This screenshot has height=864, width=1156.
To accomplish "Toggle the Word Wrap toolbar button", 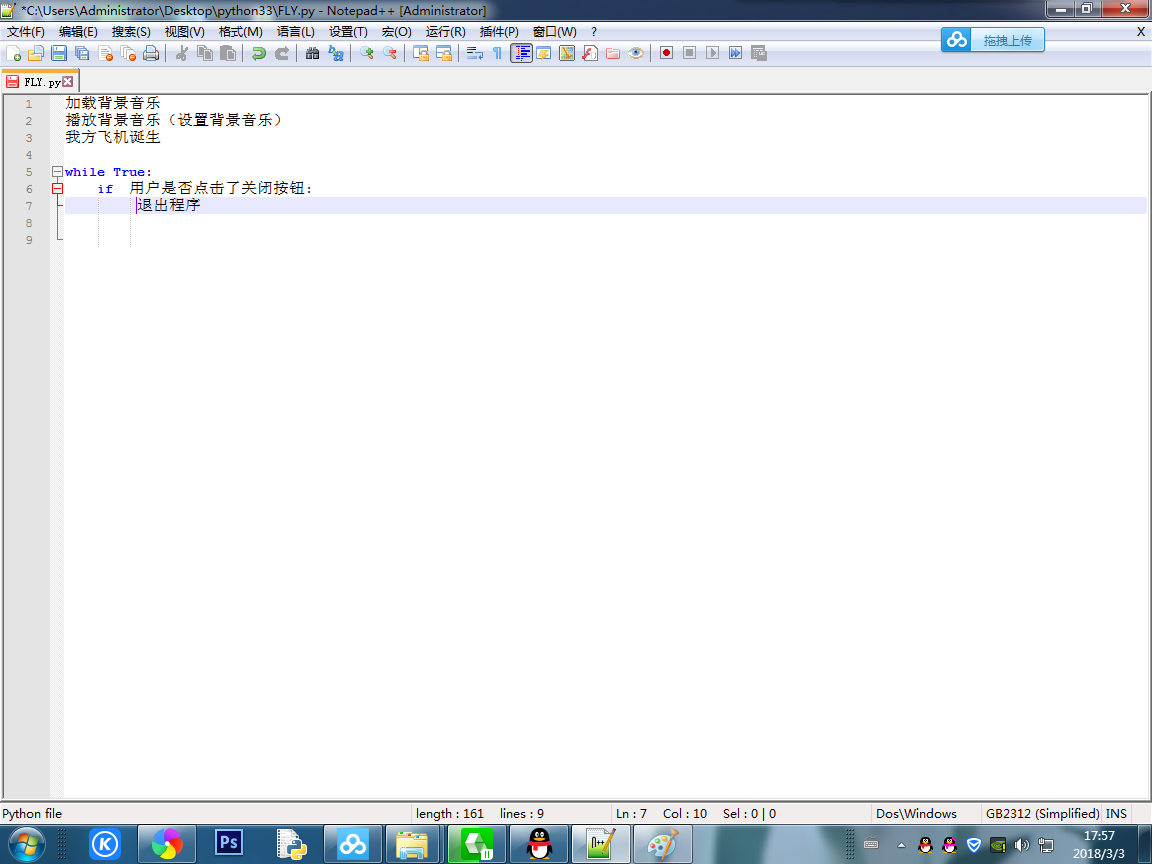I will coord(475,53).
